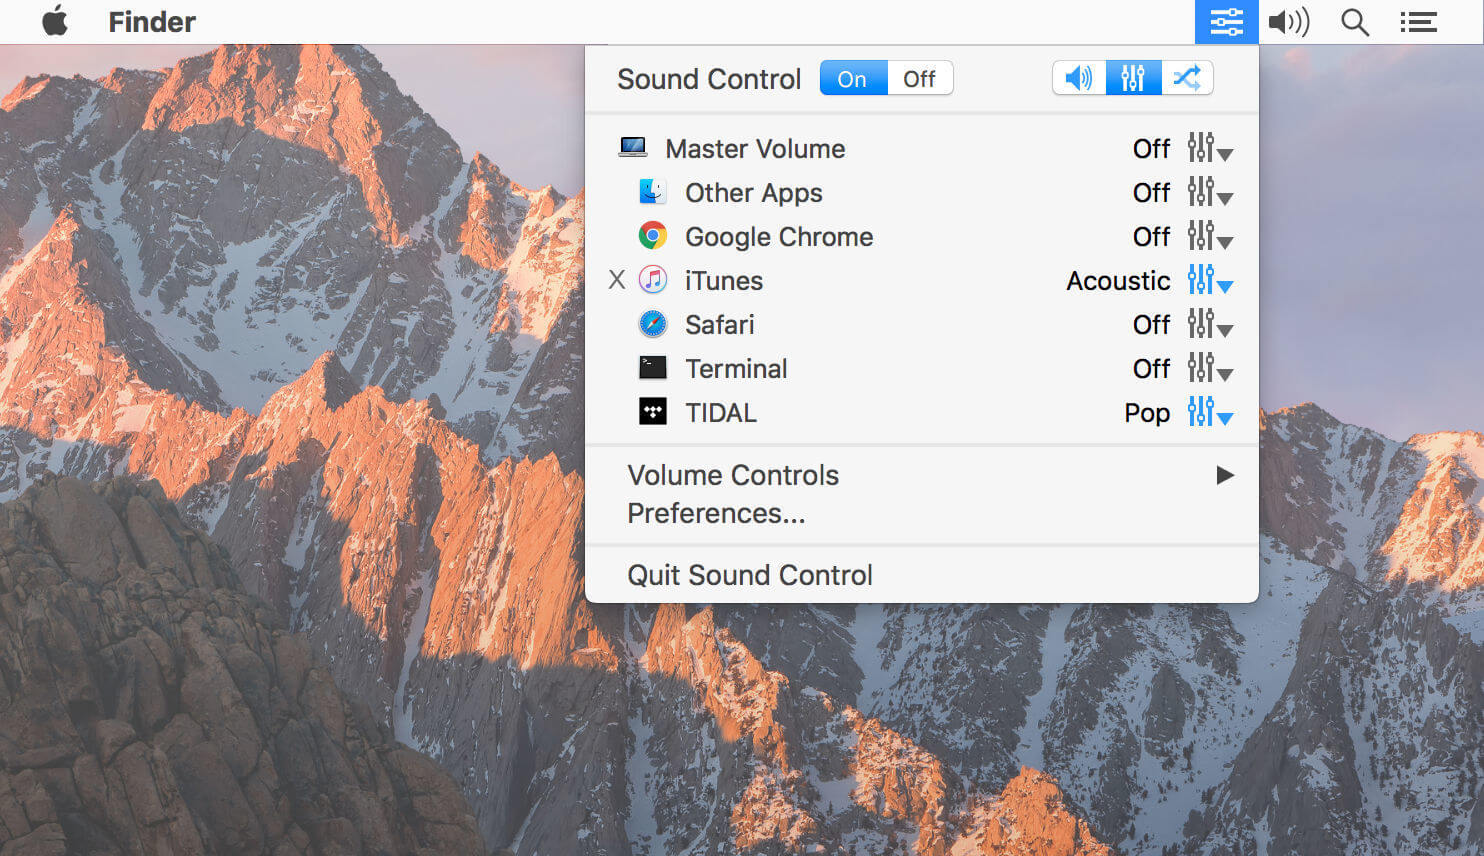The height and width of the screenshot is (856, 1484).
Task: Open the Finder menu in menu bar
Action: coord(152,22)
